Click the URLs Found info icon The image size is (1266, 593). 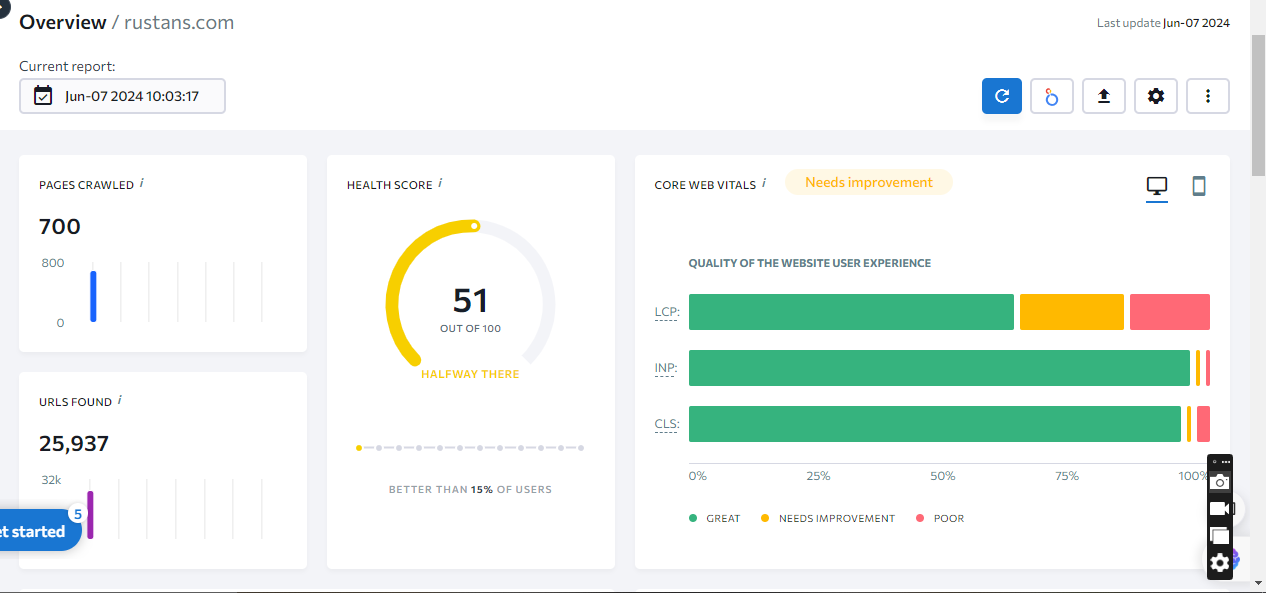(120, 400)
